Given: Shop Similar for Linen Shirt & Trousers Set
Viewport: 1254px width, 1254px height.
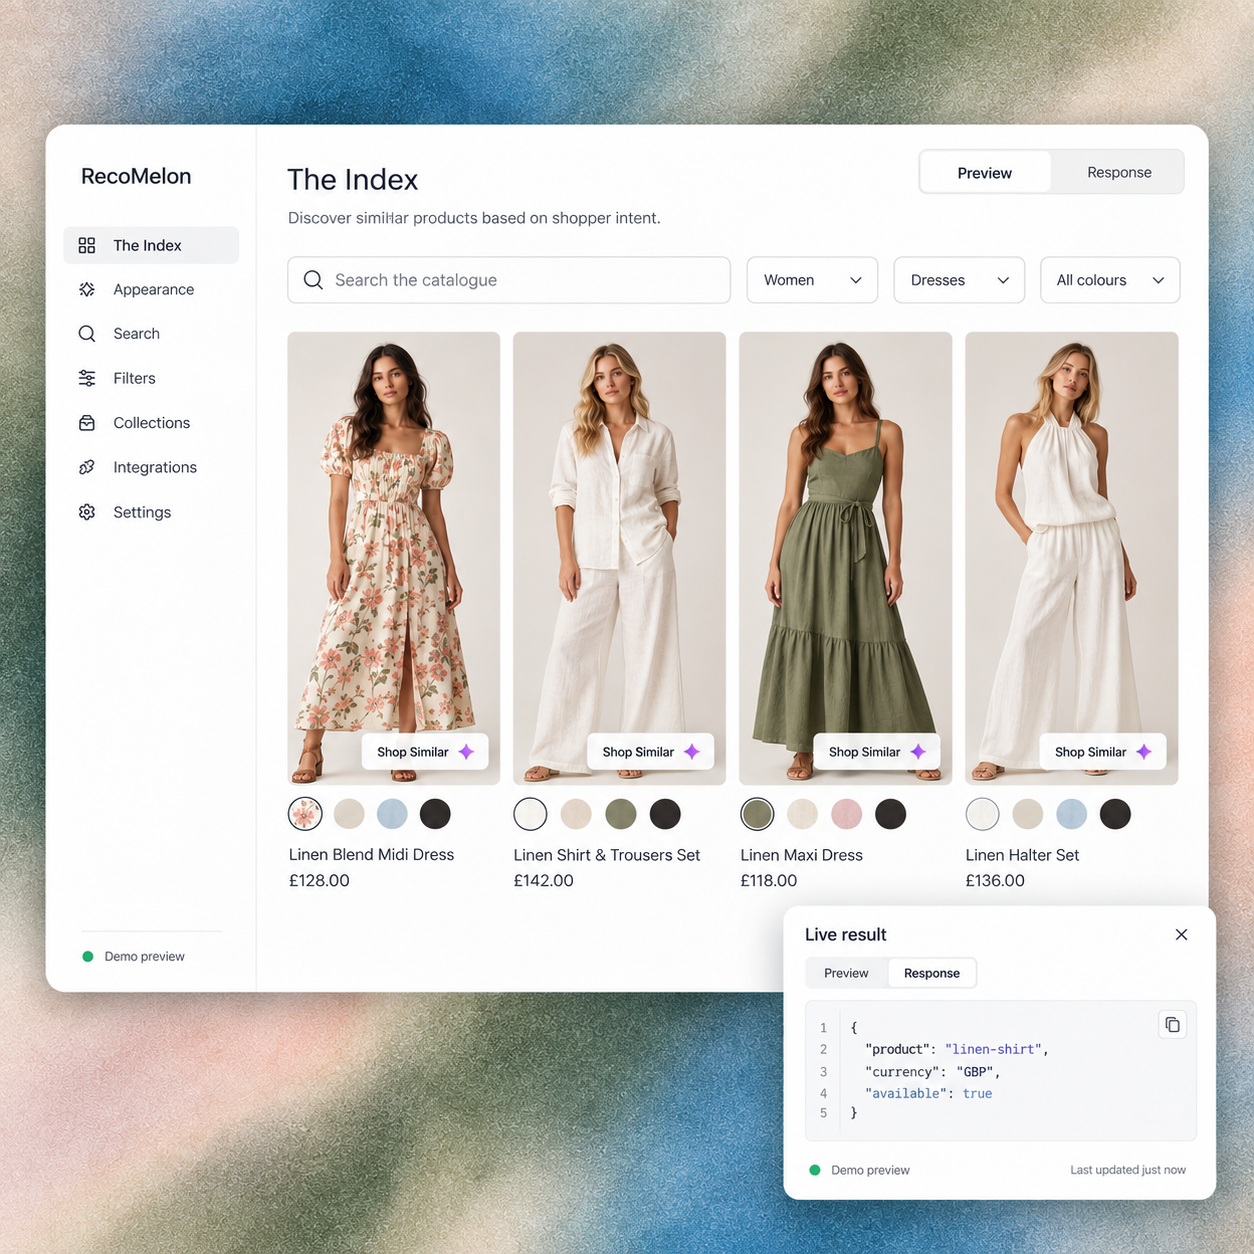Looking at the screenshot, I should click(650, 752).
